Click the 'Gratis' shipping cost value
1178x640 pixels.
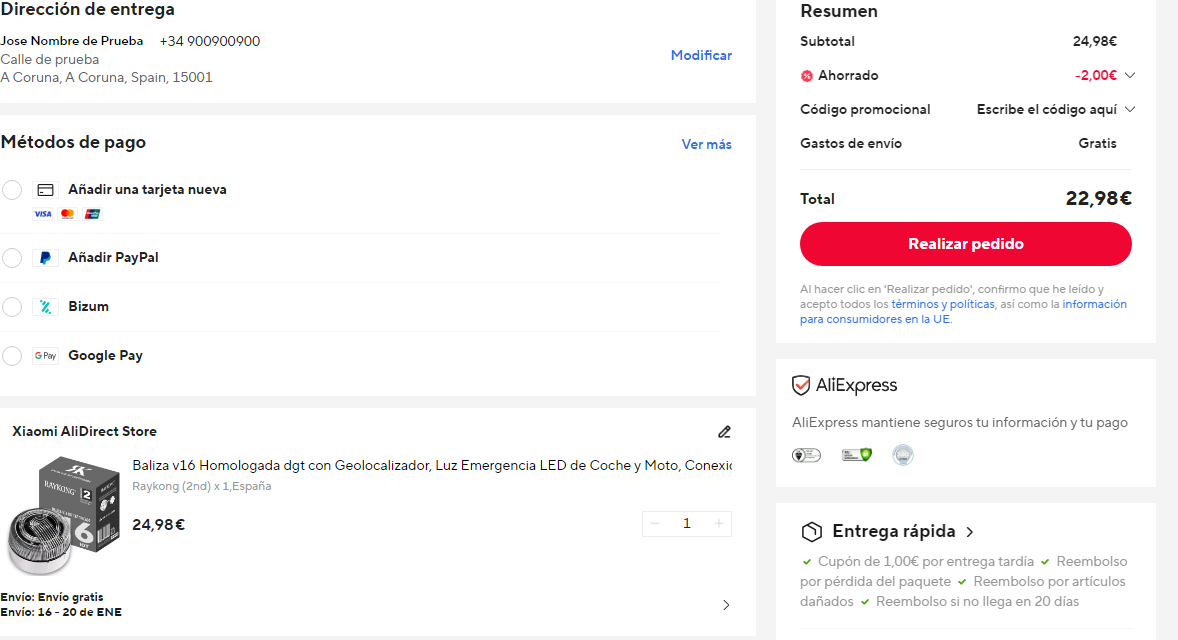coord(1098,143)
